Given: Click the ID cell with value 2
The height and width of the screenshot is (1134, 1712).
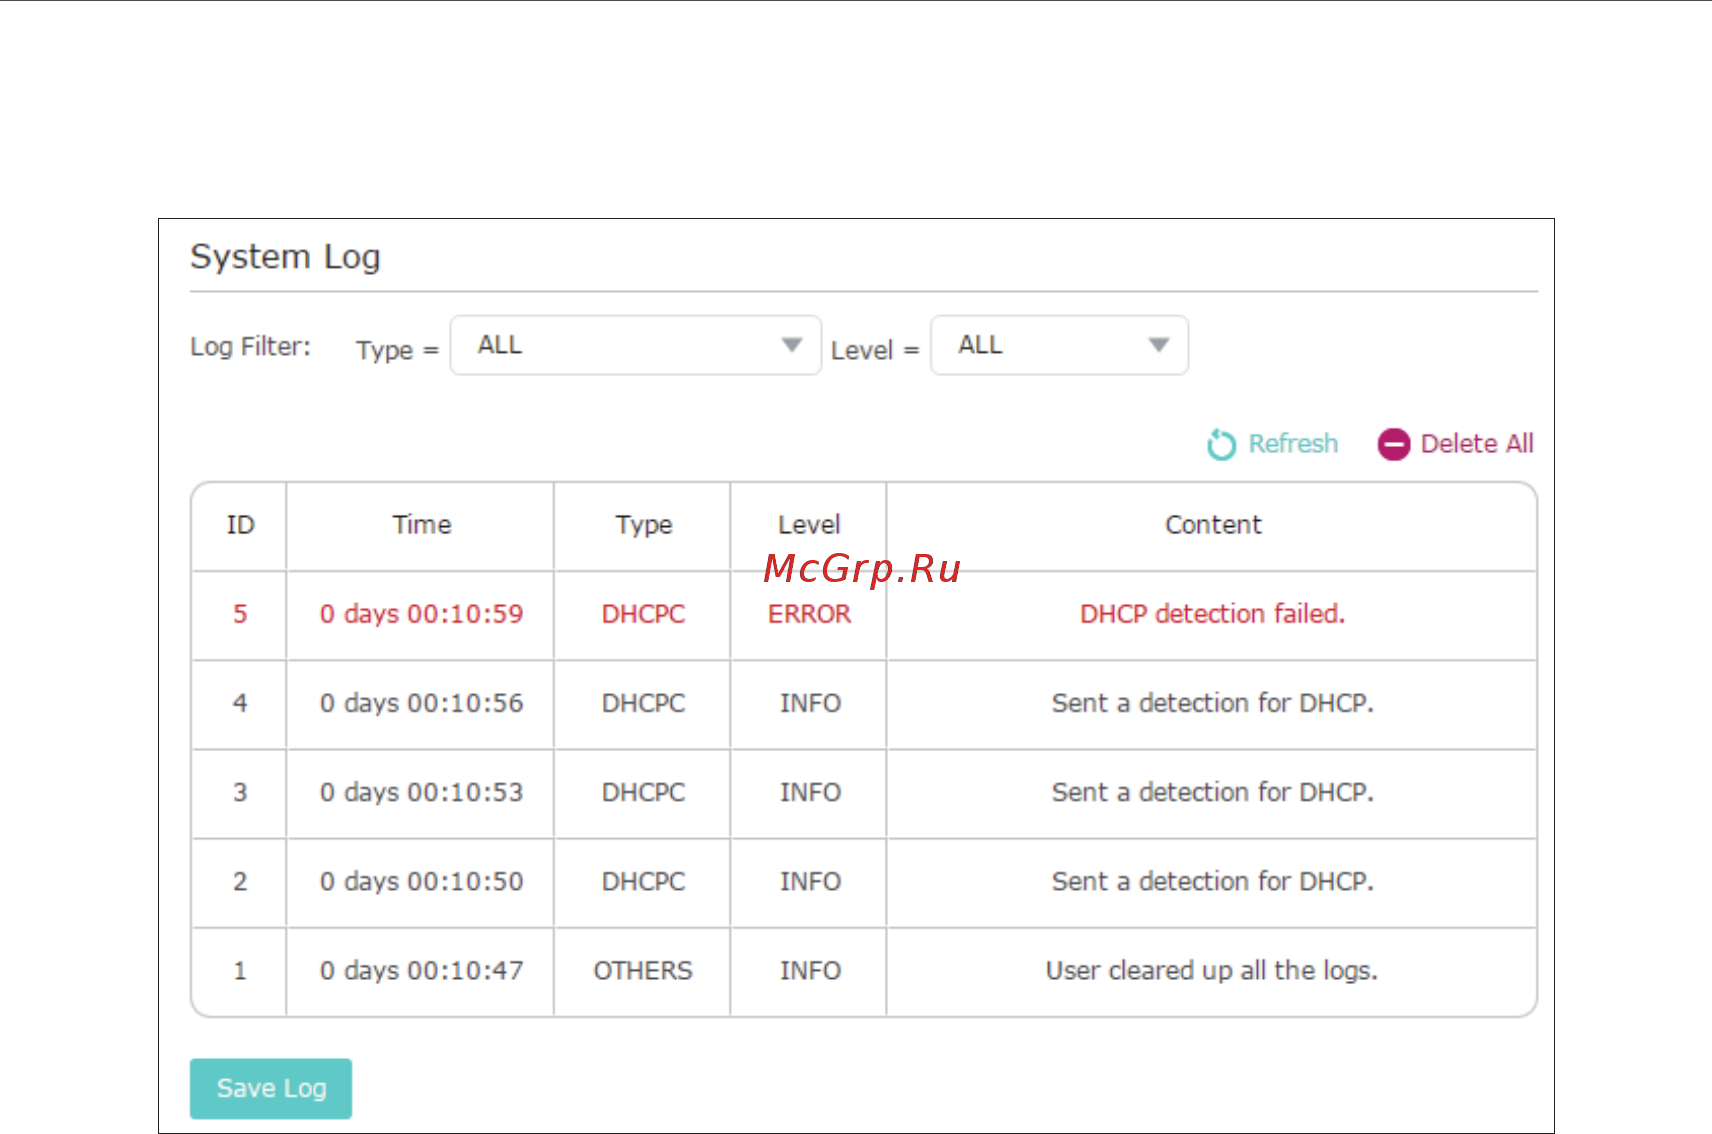Looking at the screenshot, I should click(240, 881).
